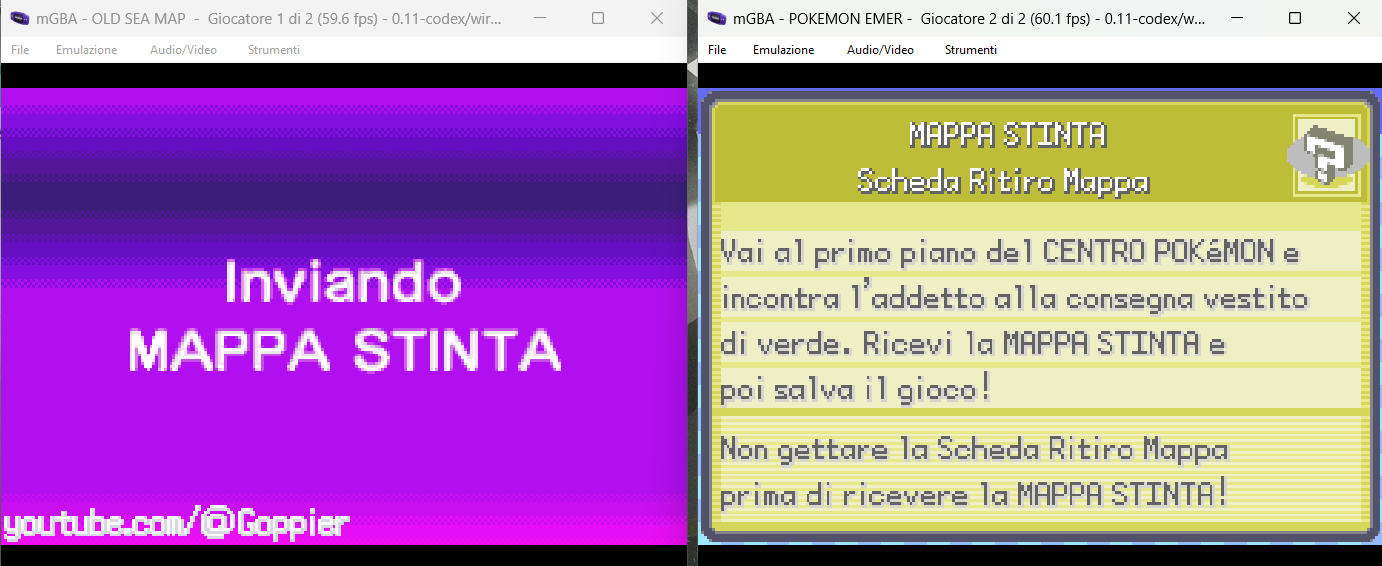Click the mGBA app icon in POKEMON EMER title bar
This screenshot has width=1382, height=566.
716,19
